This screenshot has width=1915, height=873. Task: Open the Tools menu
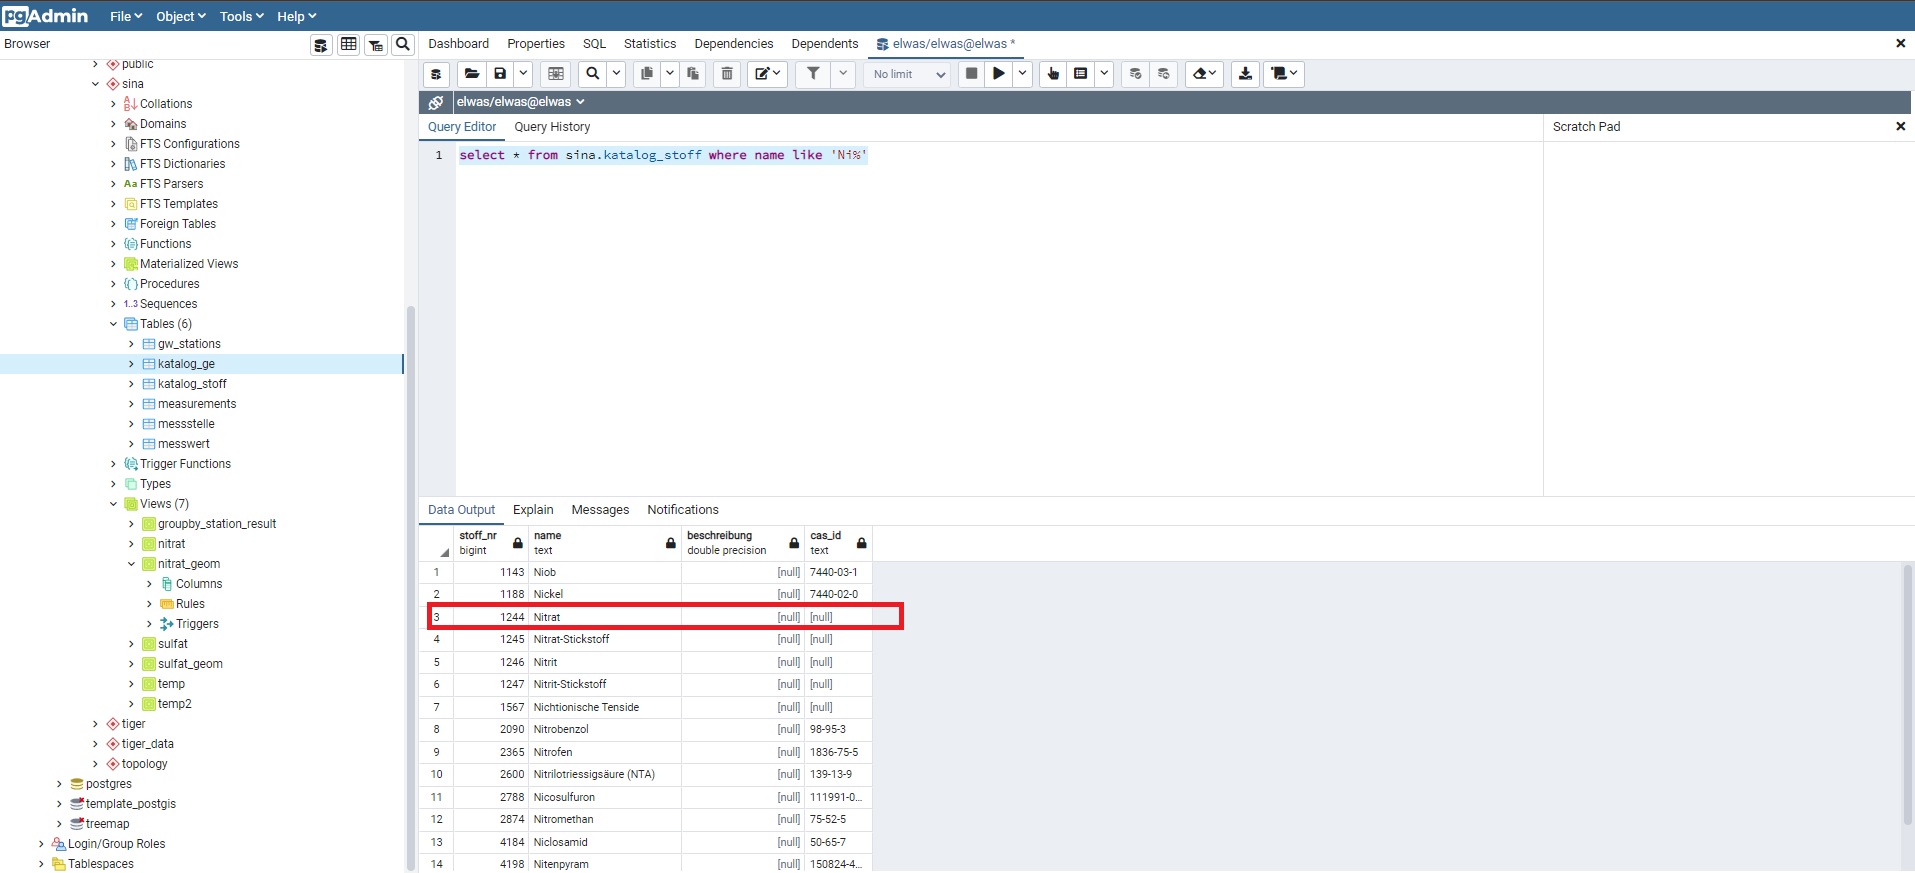click(x=241, y=16)
